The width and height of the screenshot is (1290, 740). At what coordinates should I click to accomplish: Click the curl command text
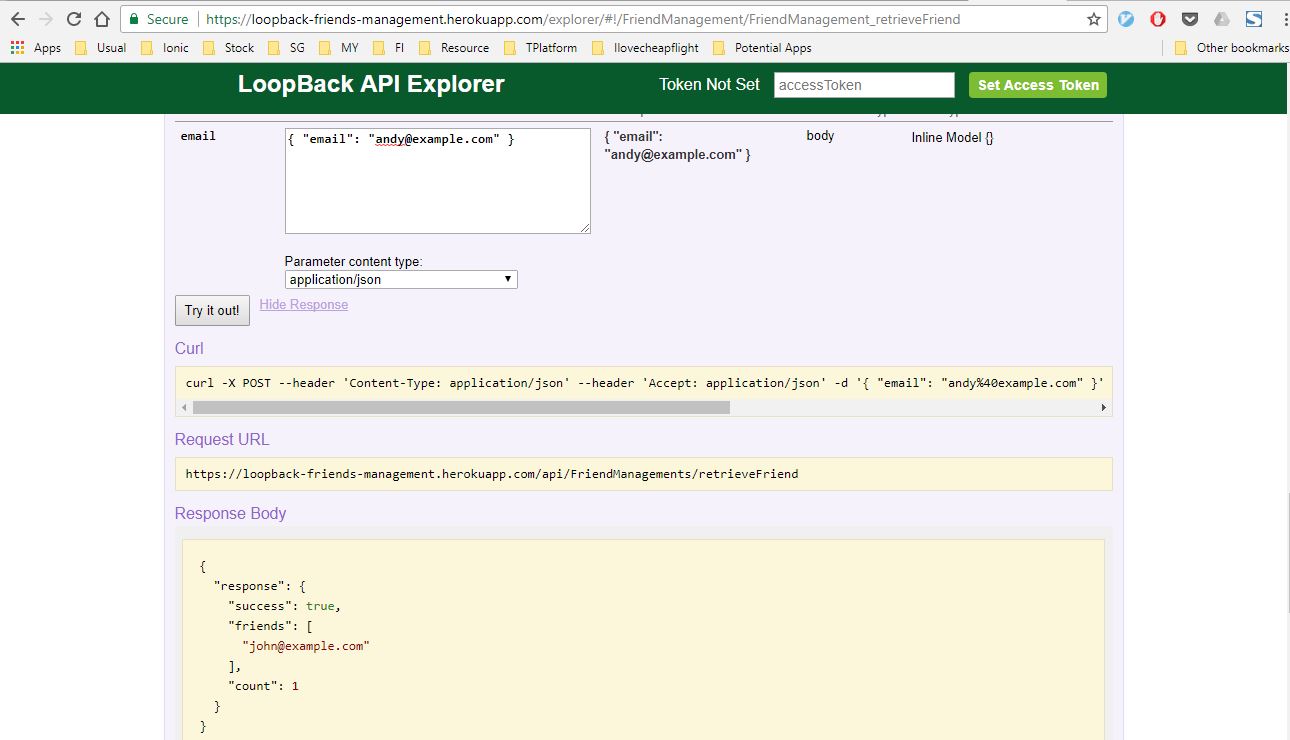click(644, 383)
